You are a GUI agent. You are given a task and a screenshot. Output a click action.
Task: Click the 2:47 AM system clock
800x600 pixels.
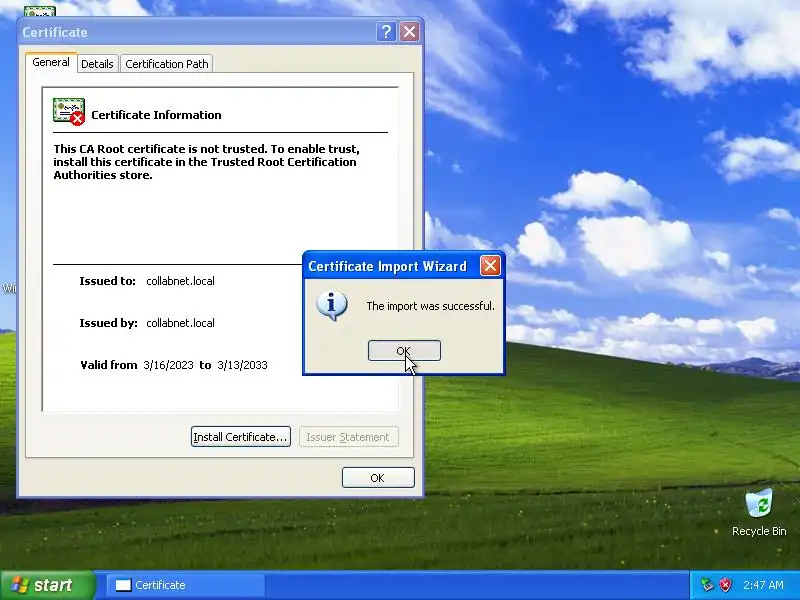(763, 585)
